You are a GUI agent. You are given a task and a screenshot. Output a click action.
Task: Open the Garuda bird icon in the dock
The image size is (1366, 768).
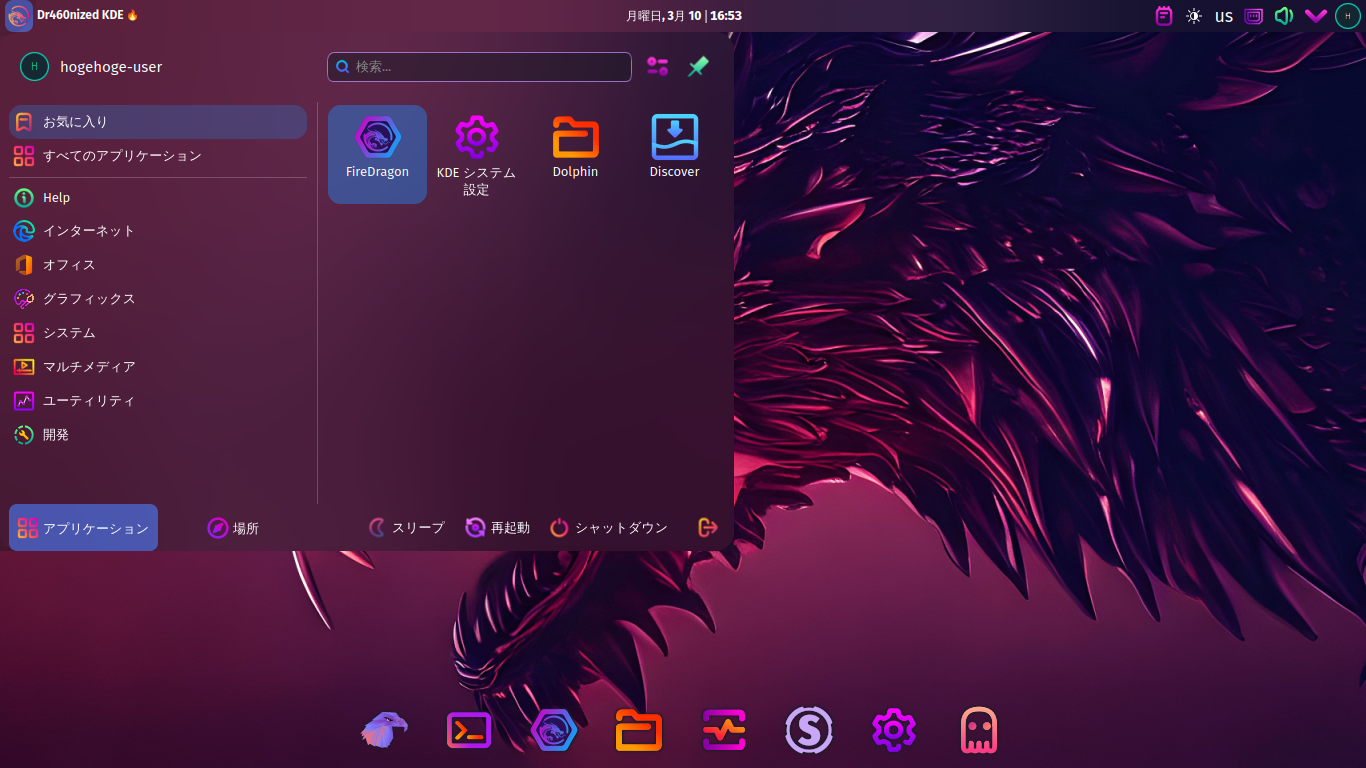pos(384,730)
